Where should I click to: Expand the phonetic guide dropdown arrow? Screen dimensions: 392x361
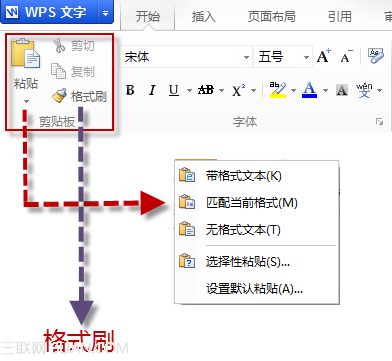[379, 90]
